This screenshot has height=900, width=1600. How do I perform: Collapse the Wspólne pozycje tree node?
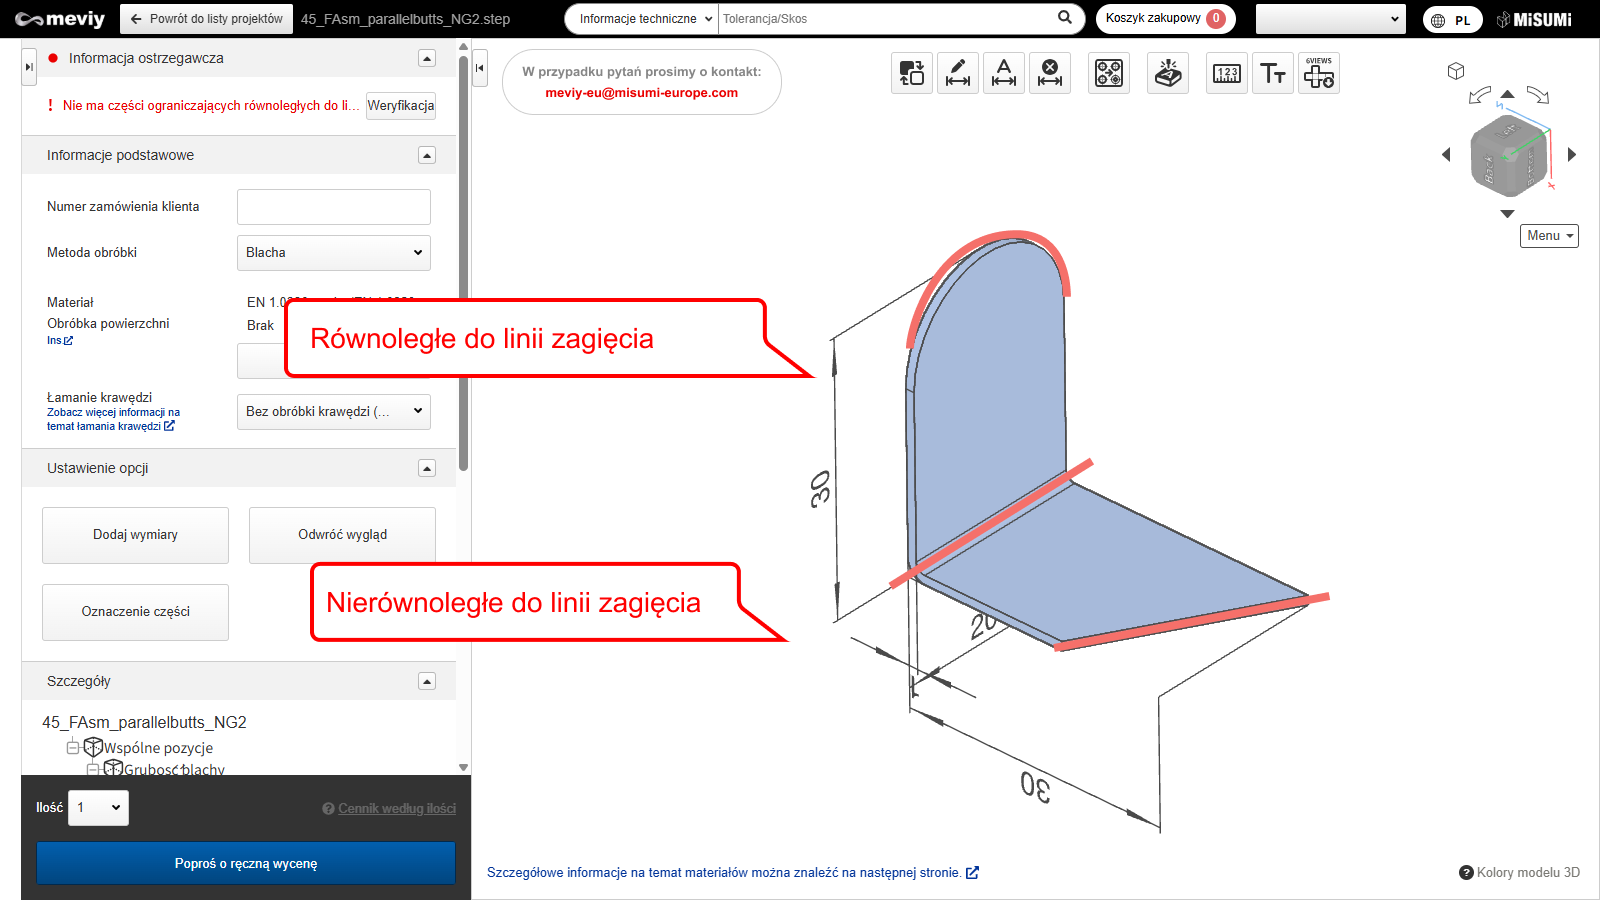[x=72, y=748]
